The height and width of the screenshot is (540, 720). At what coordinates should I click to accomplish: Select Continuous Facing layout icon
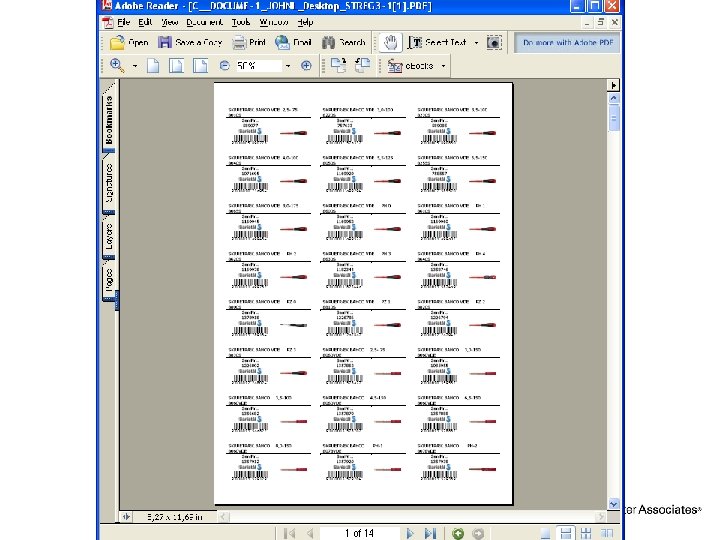pyautogui.click(x=586, y=533)
